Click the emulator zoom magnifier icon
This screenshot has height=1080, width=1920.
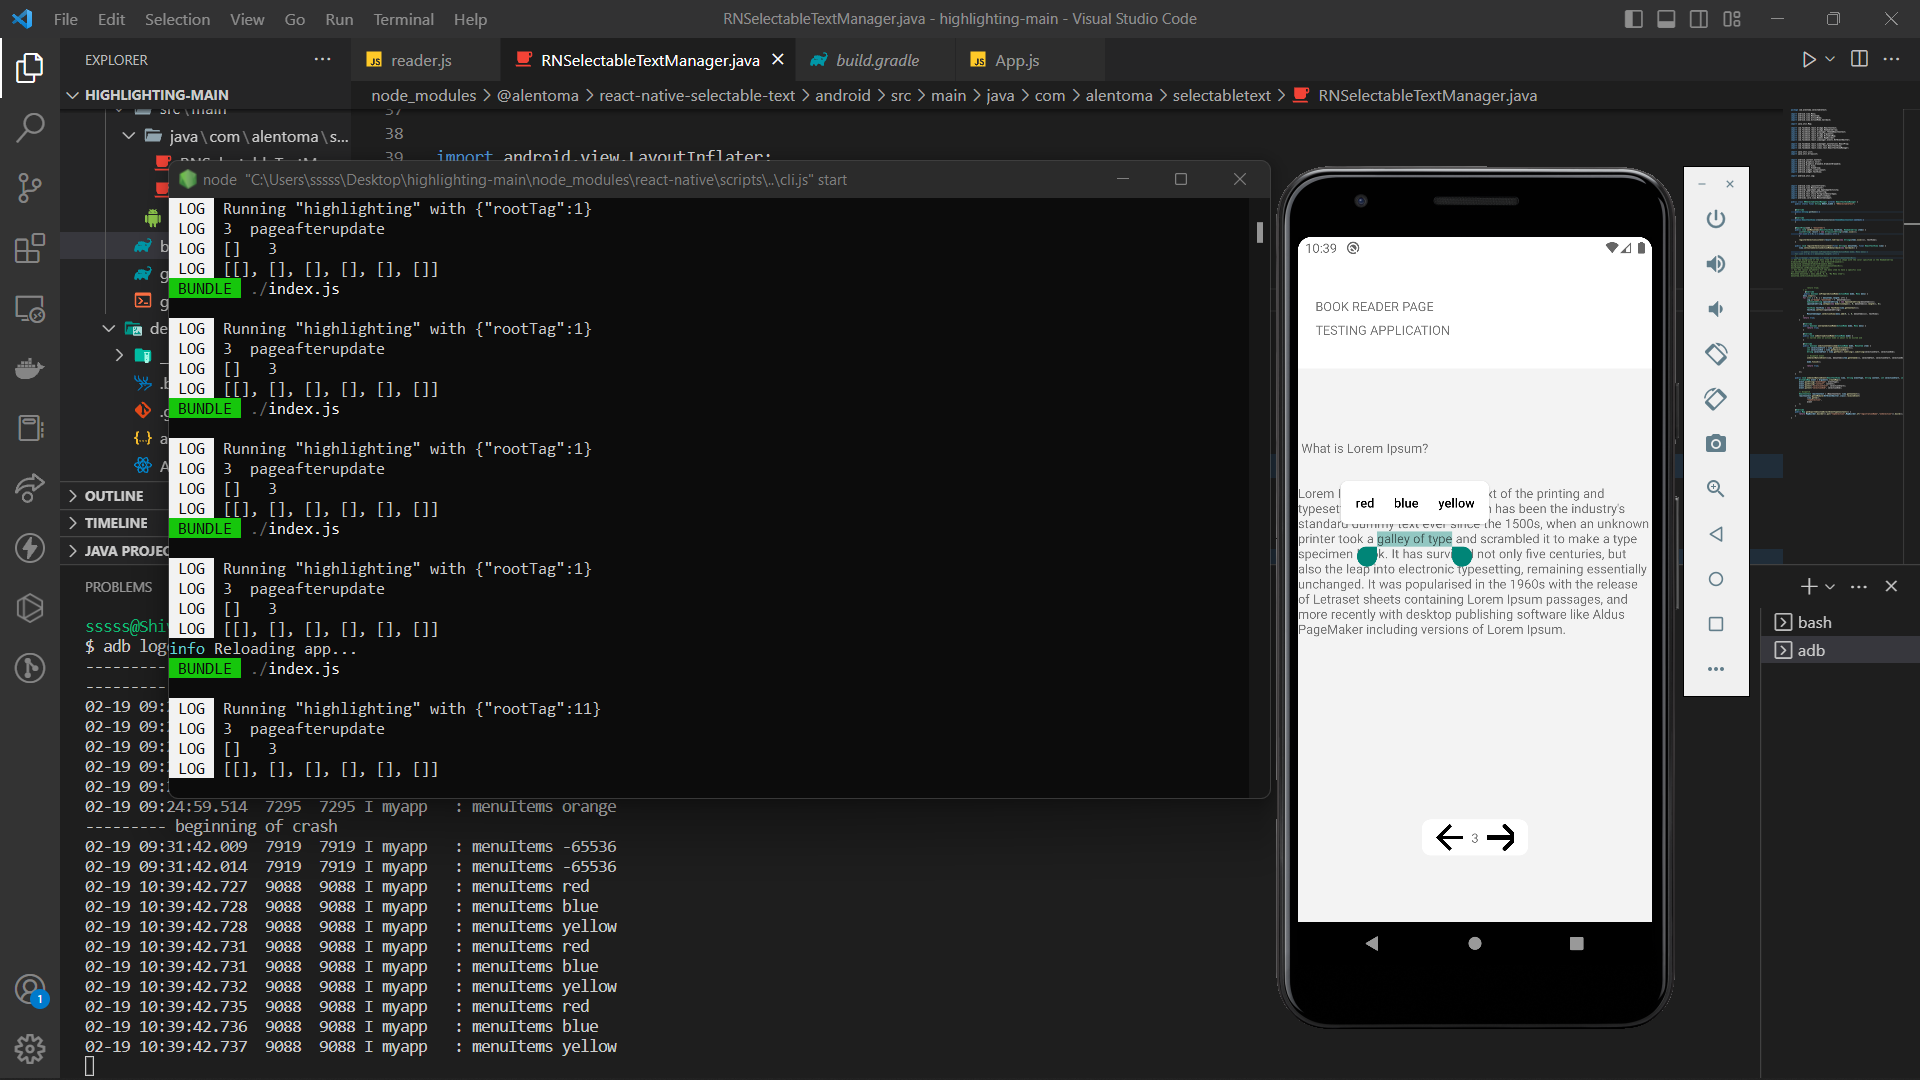tap(1716, 489)
